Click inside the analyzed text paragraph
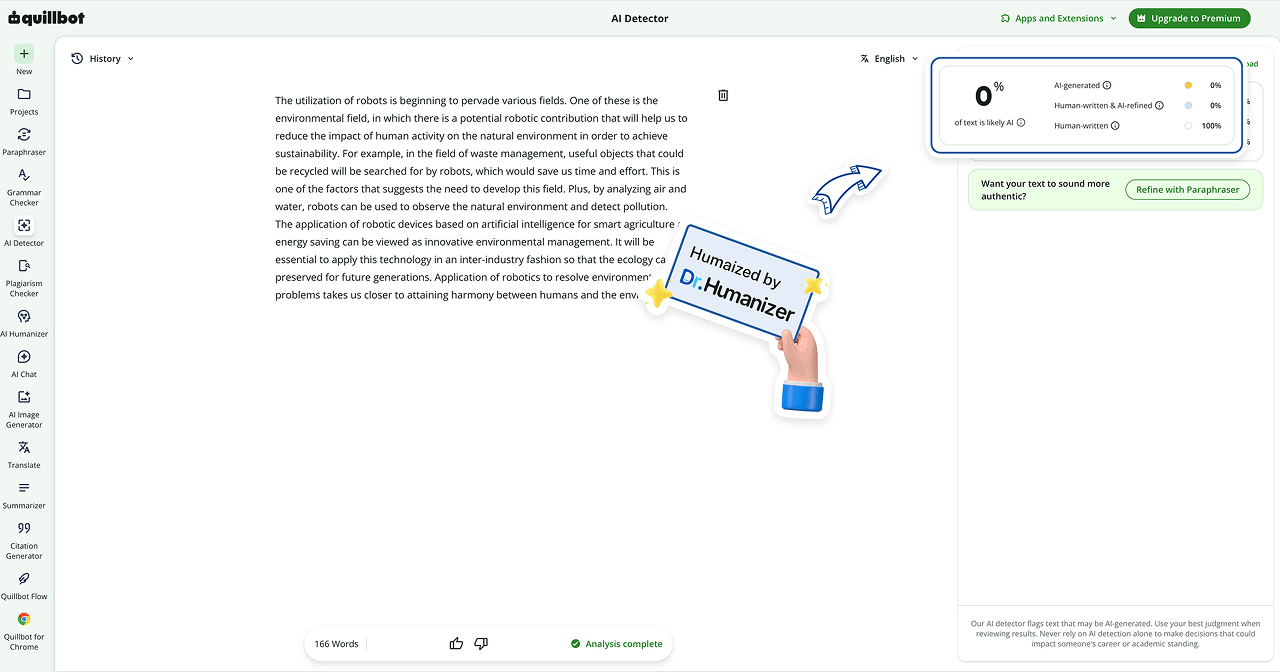The width and height of the screenshot is (1280, 672). [481, 198]
